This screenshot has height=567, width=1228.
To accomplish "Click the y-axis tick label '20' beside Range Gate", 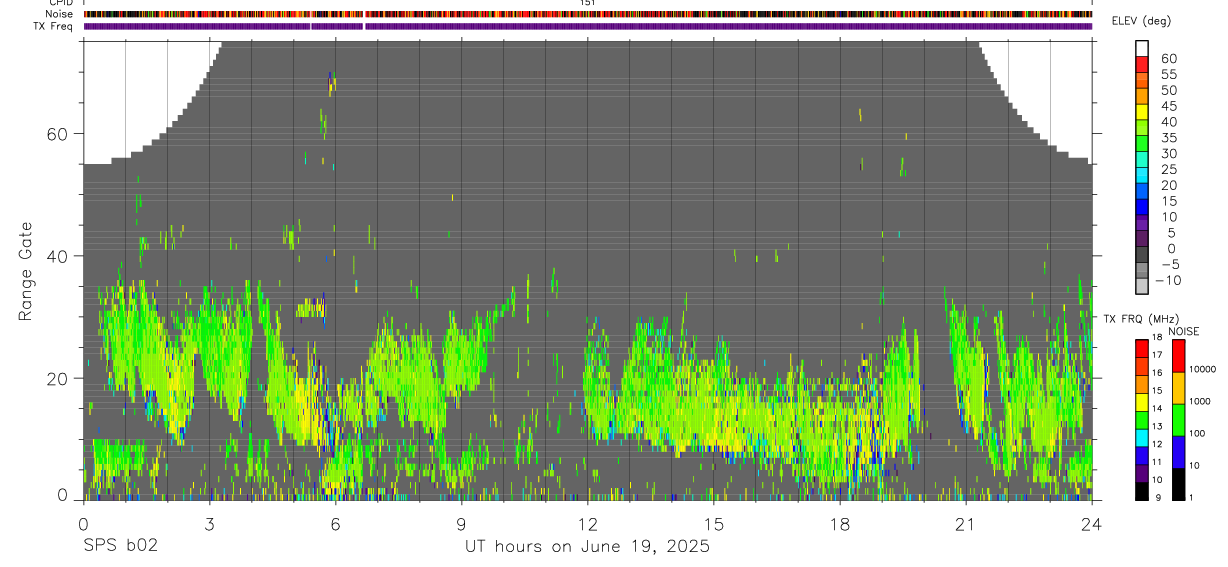I will click(57, 378).
